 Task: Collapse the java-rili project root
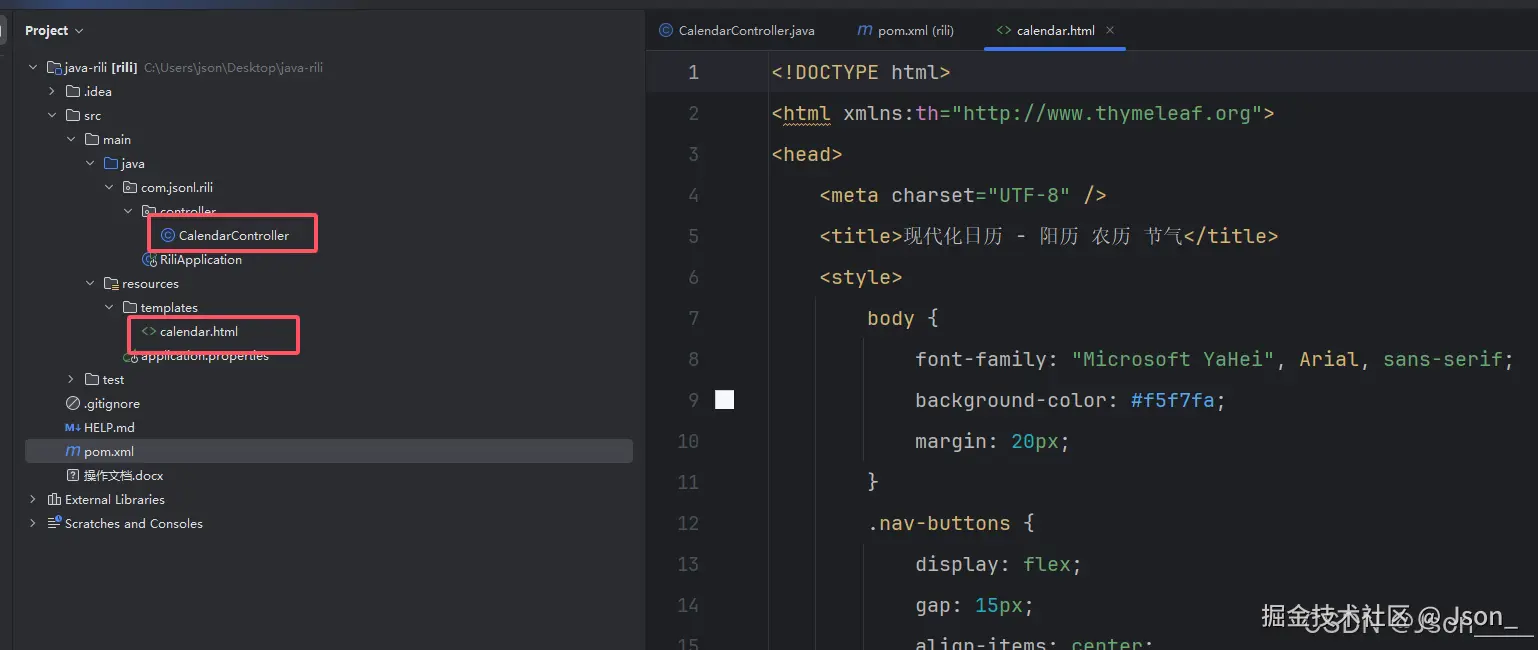33,67
